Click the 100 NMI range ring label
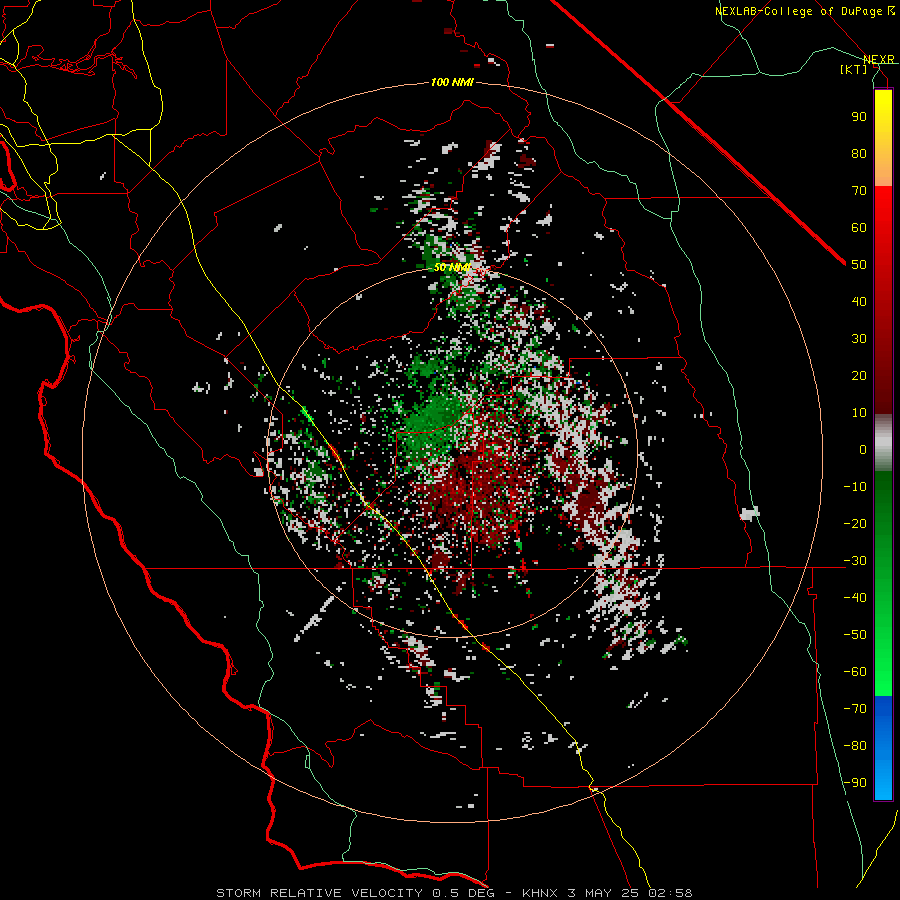Screen dimensions: 900x900 [452, 83]
